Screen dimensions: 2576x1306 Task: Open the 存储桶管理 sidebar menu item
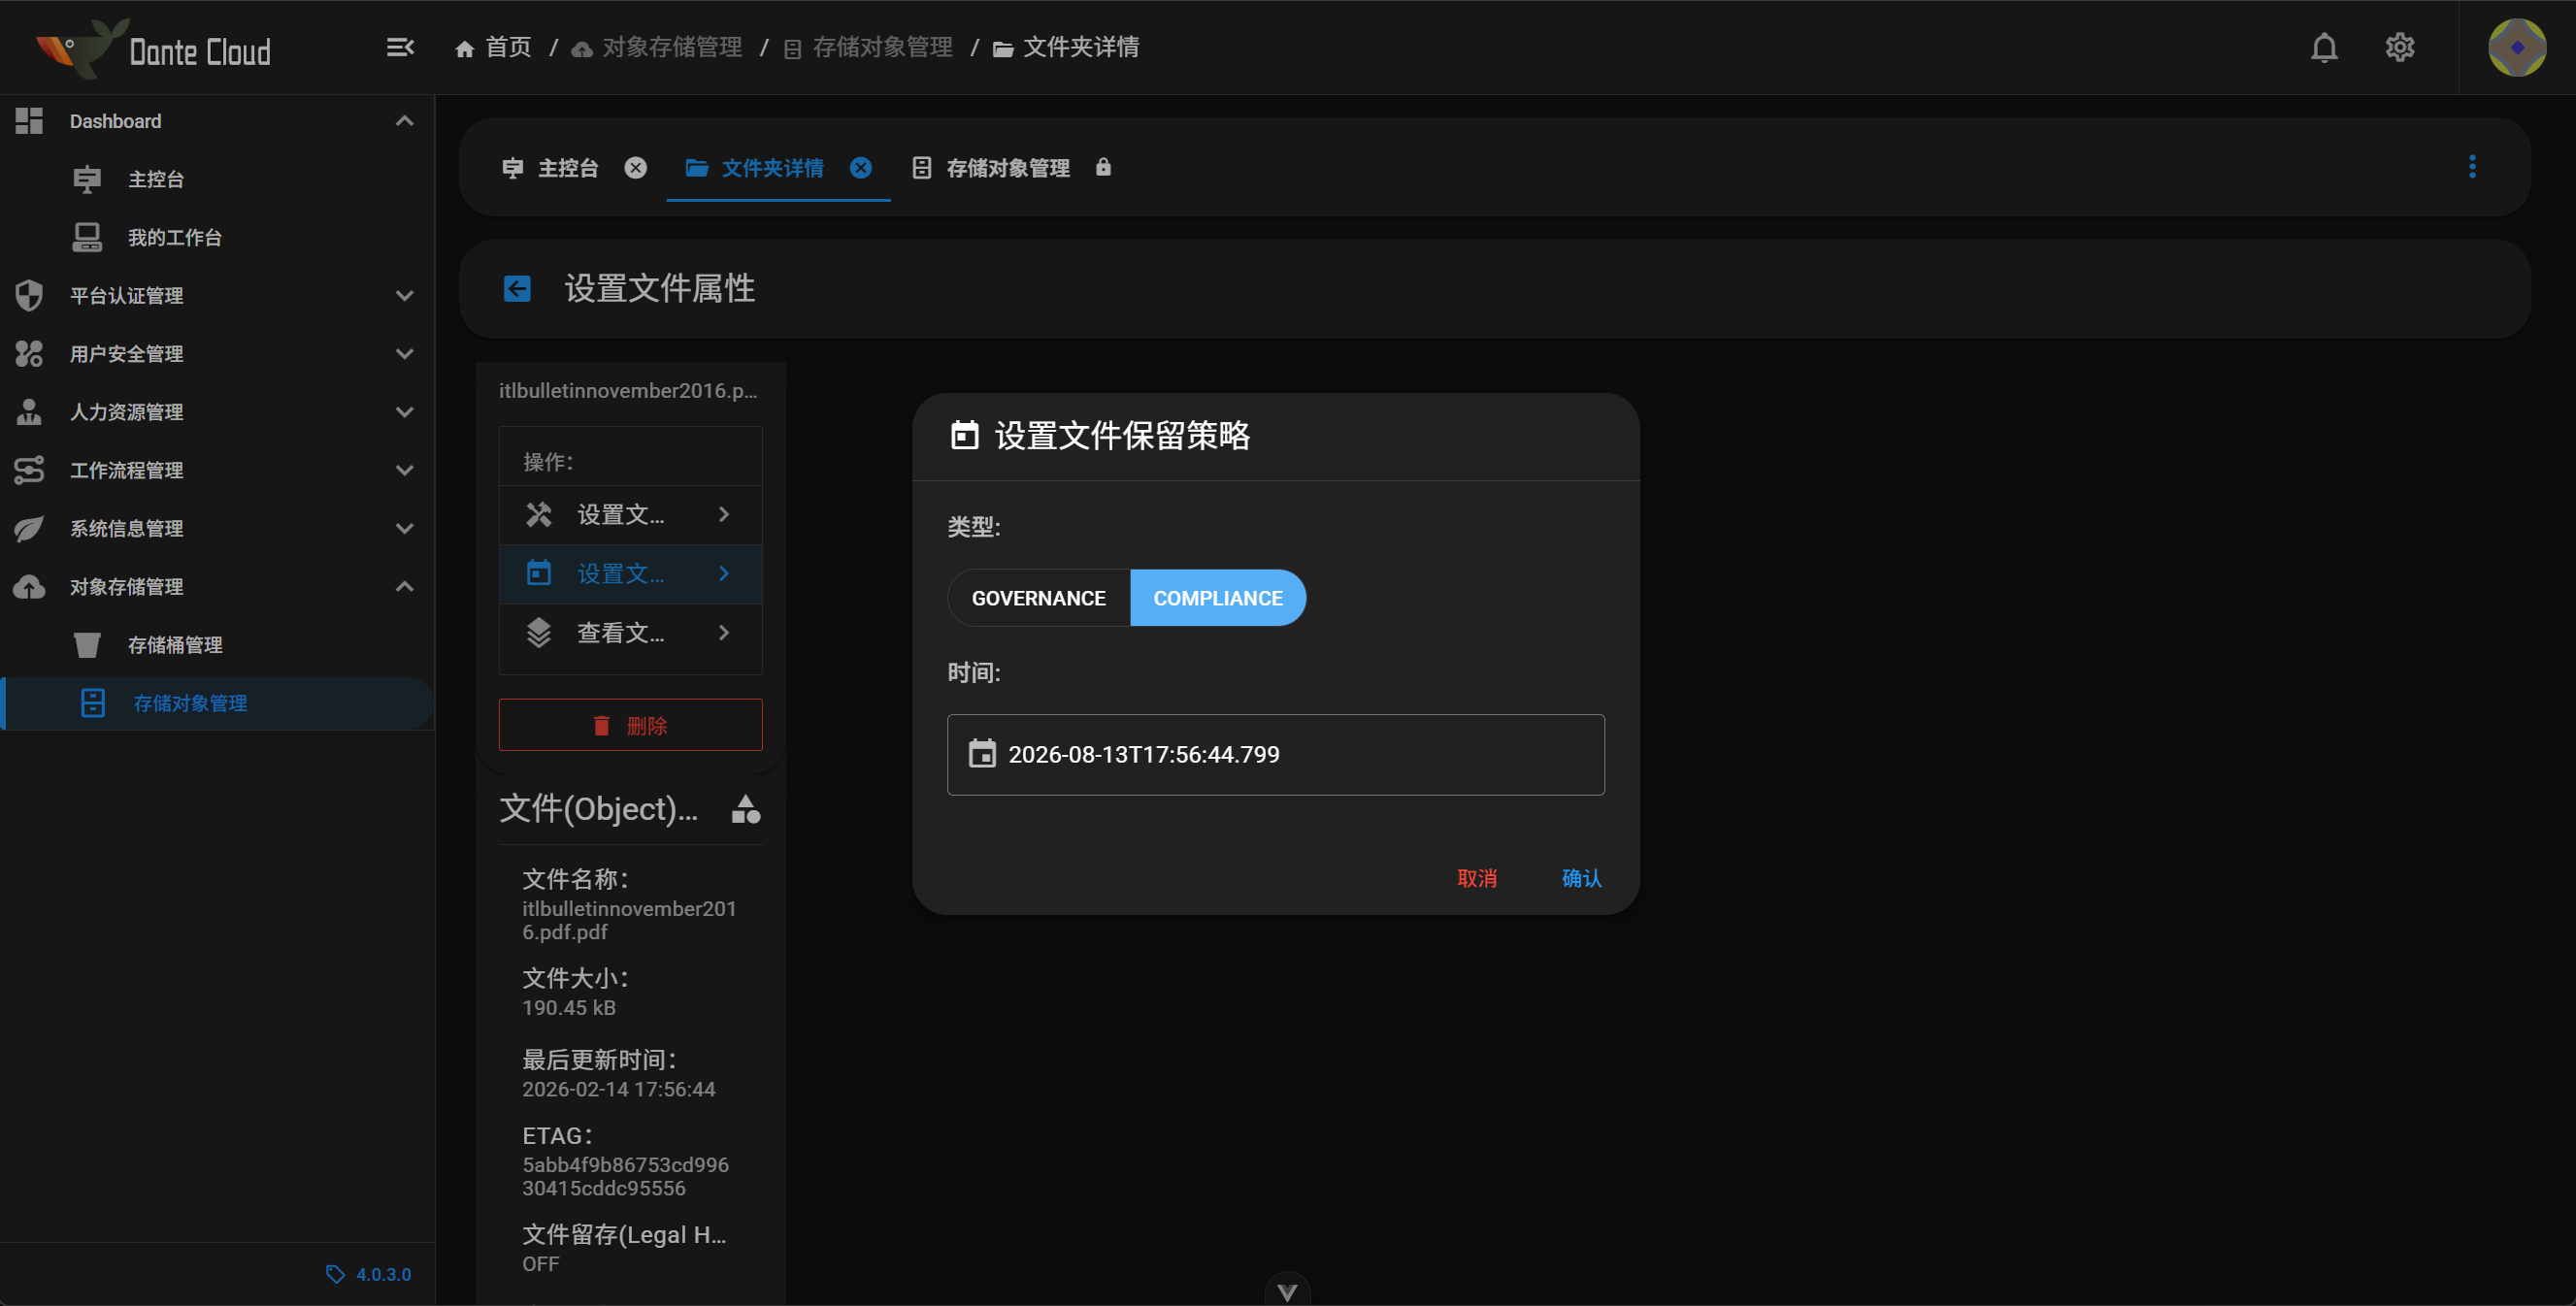[x=175, y=645]
